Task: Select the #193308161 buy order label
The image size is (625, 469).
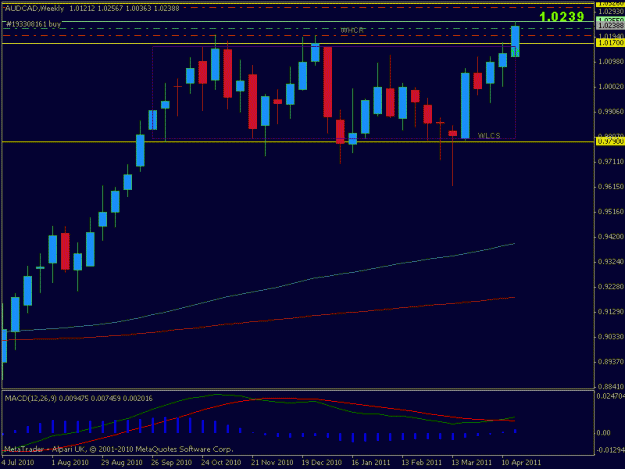Action: [33, 24]
